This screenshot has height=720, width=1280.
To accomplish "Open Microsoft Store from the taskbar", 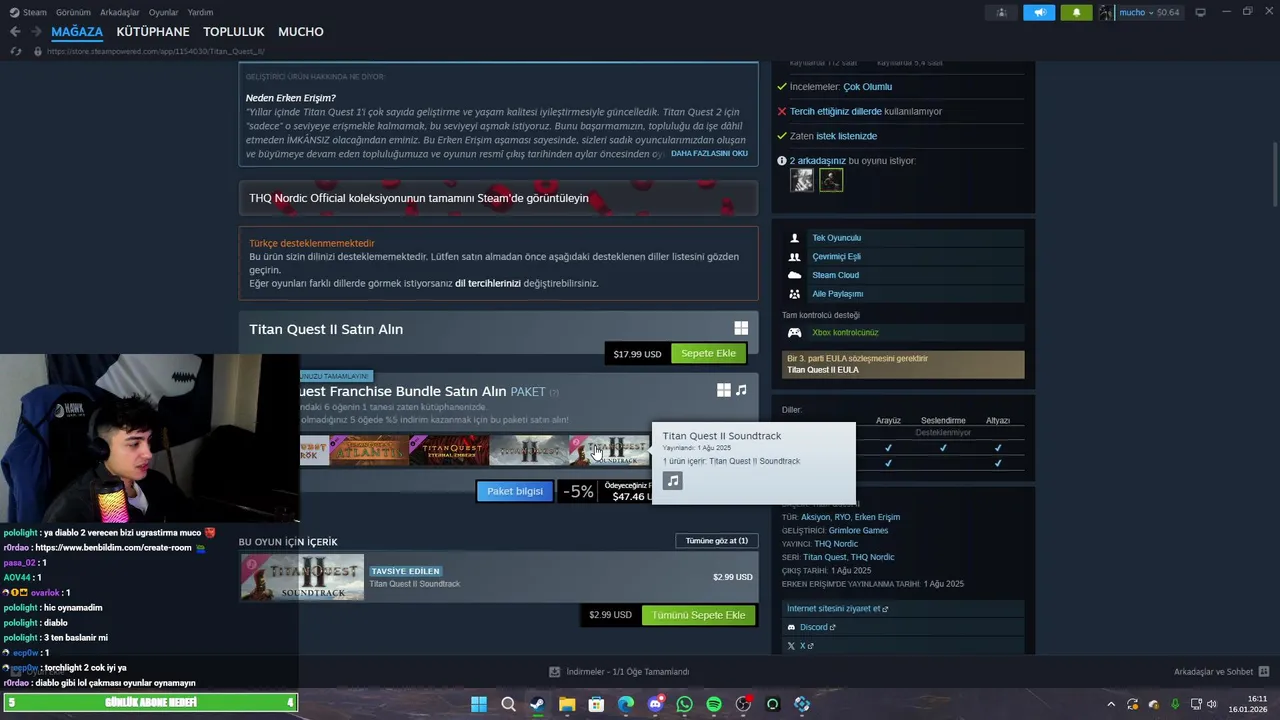I will (596, 704).
